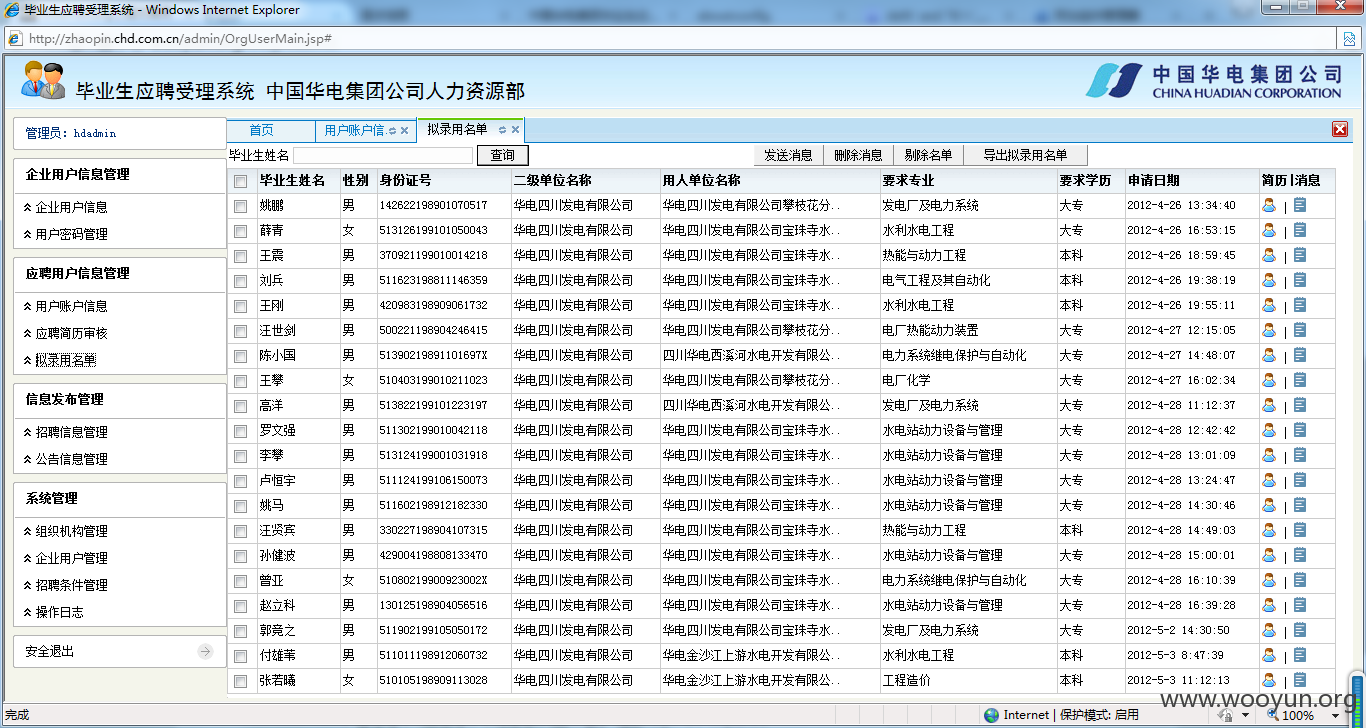Open the zoom level 100% dropdown

(1333, 715)
